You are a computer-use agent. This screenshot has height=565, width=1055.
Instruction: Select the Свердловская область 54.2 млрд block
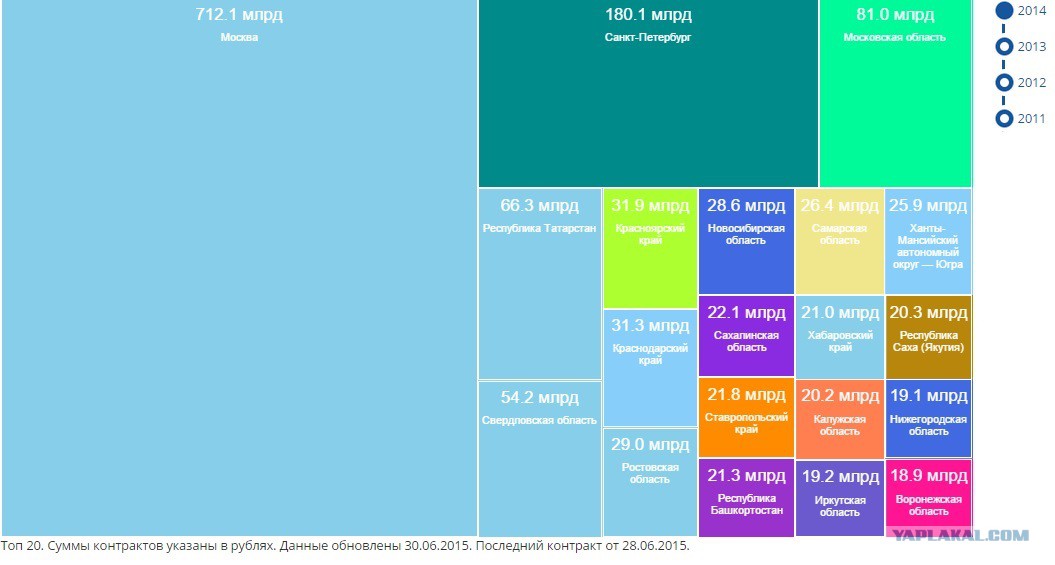(x=540, y=459)
